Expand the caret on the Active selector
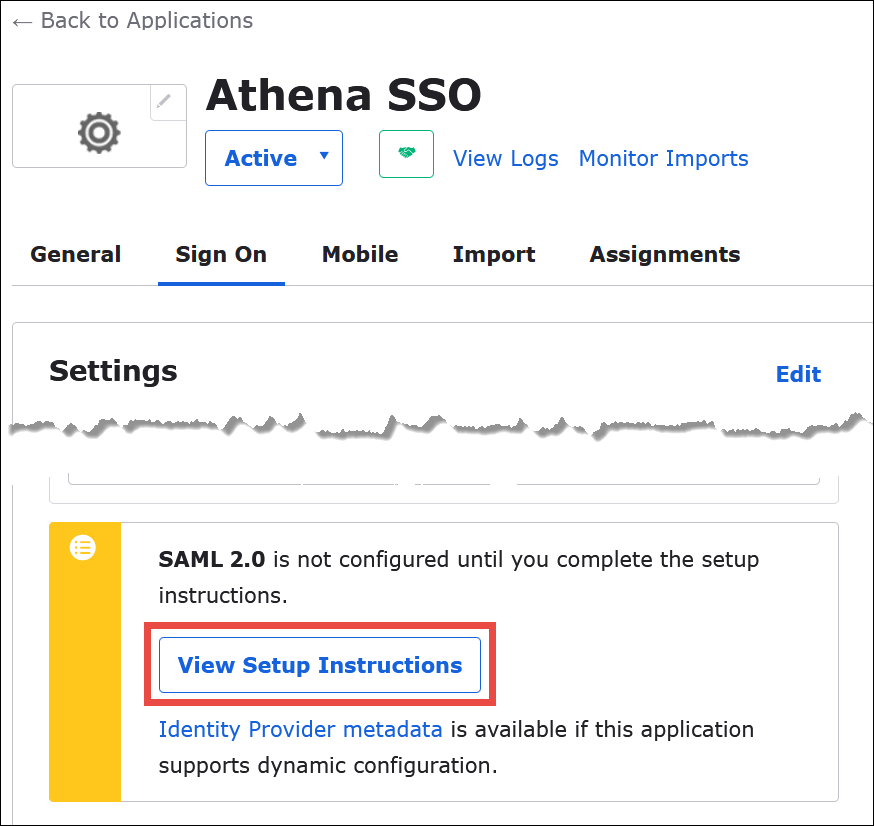Screen dimensions: 874x826 (324, 158)
